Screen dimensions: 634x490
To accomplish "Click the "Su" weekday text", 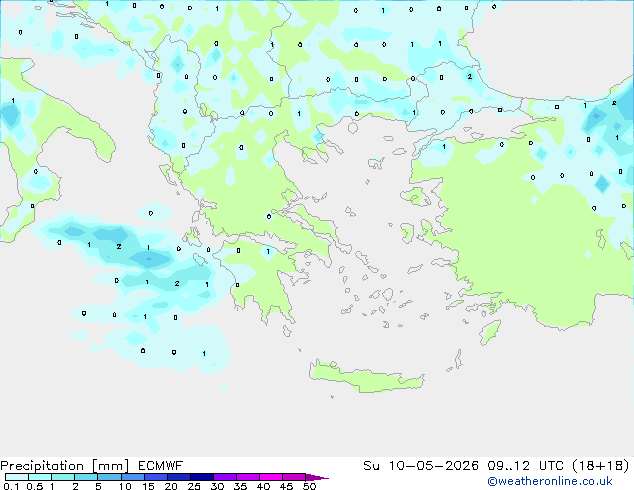I will [371, 466].
